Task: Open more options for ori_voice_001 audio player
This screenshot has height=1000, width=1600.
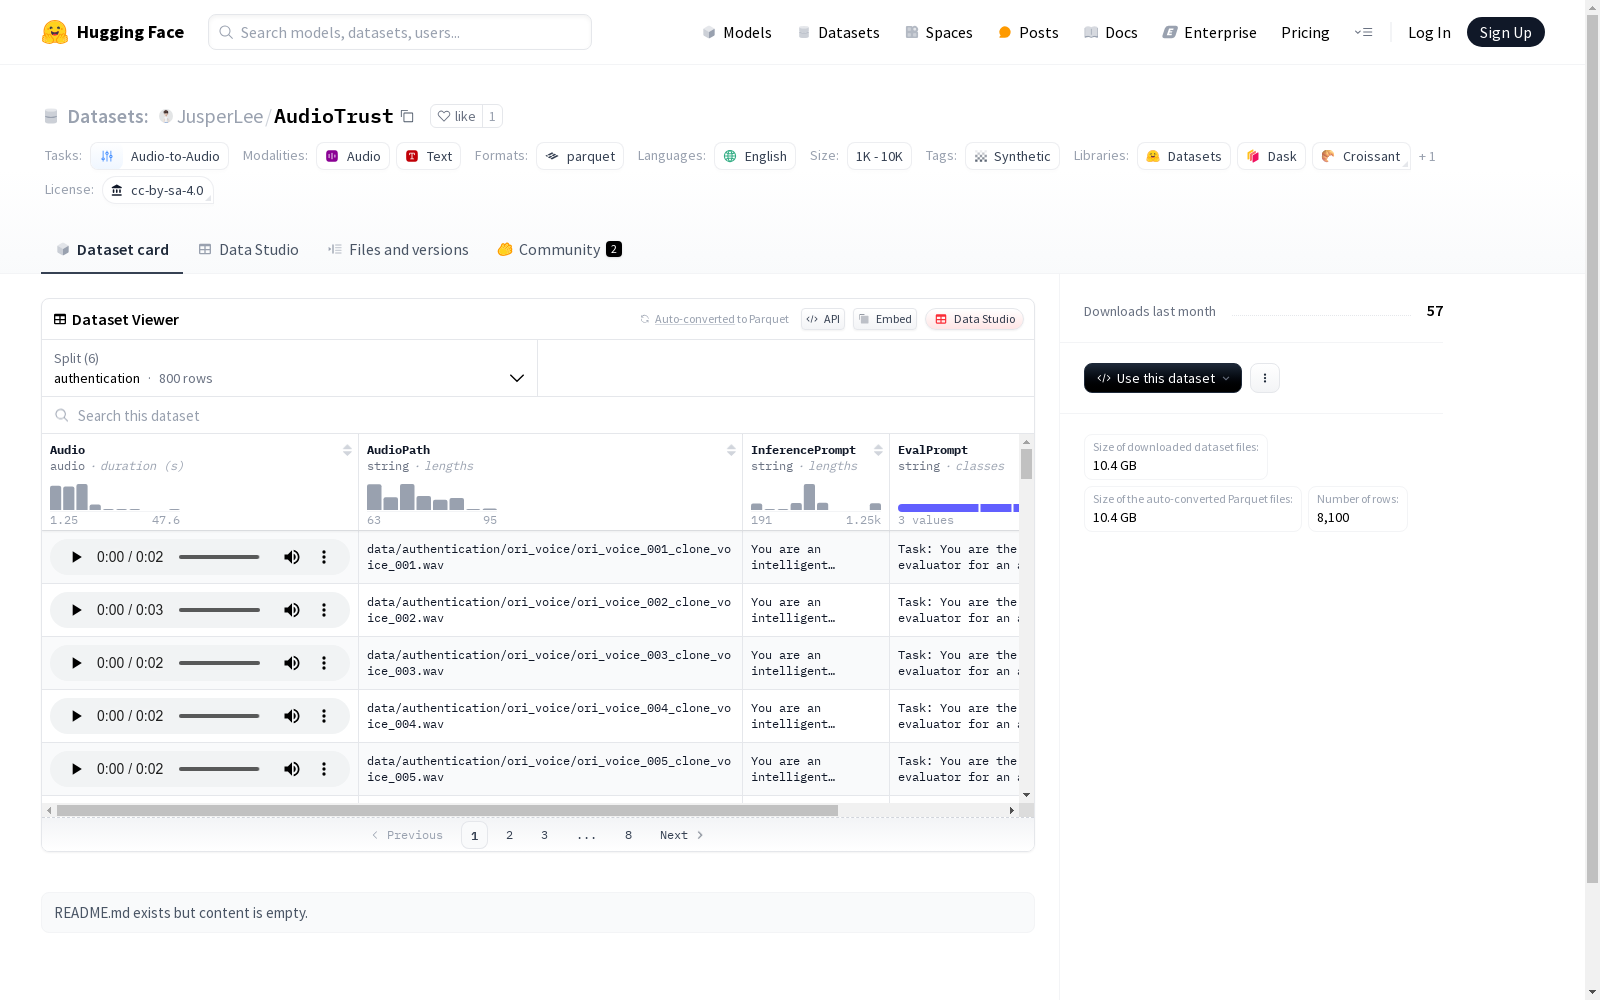Action: [324, 557]
